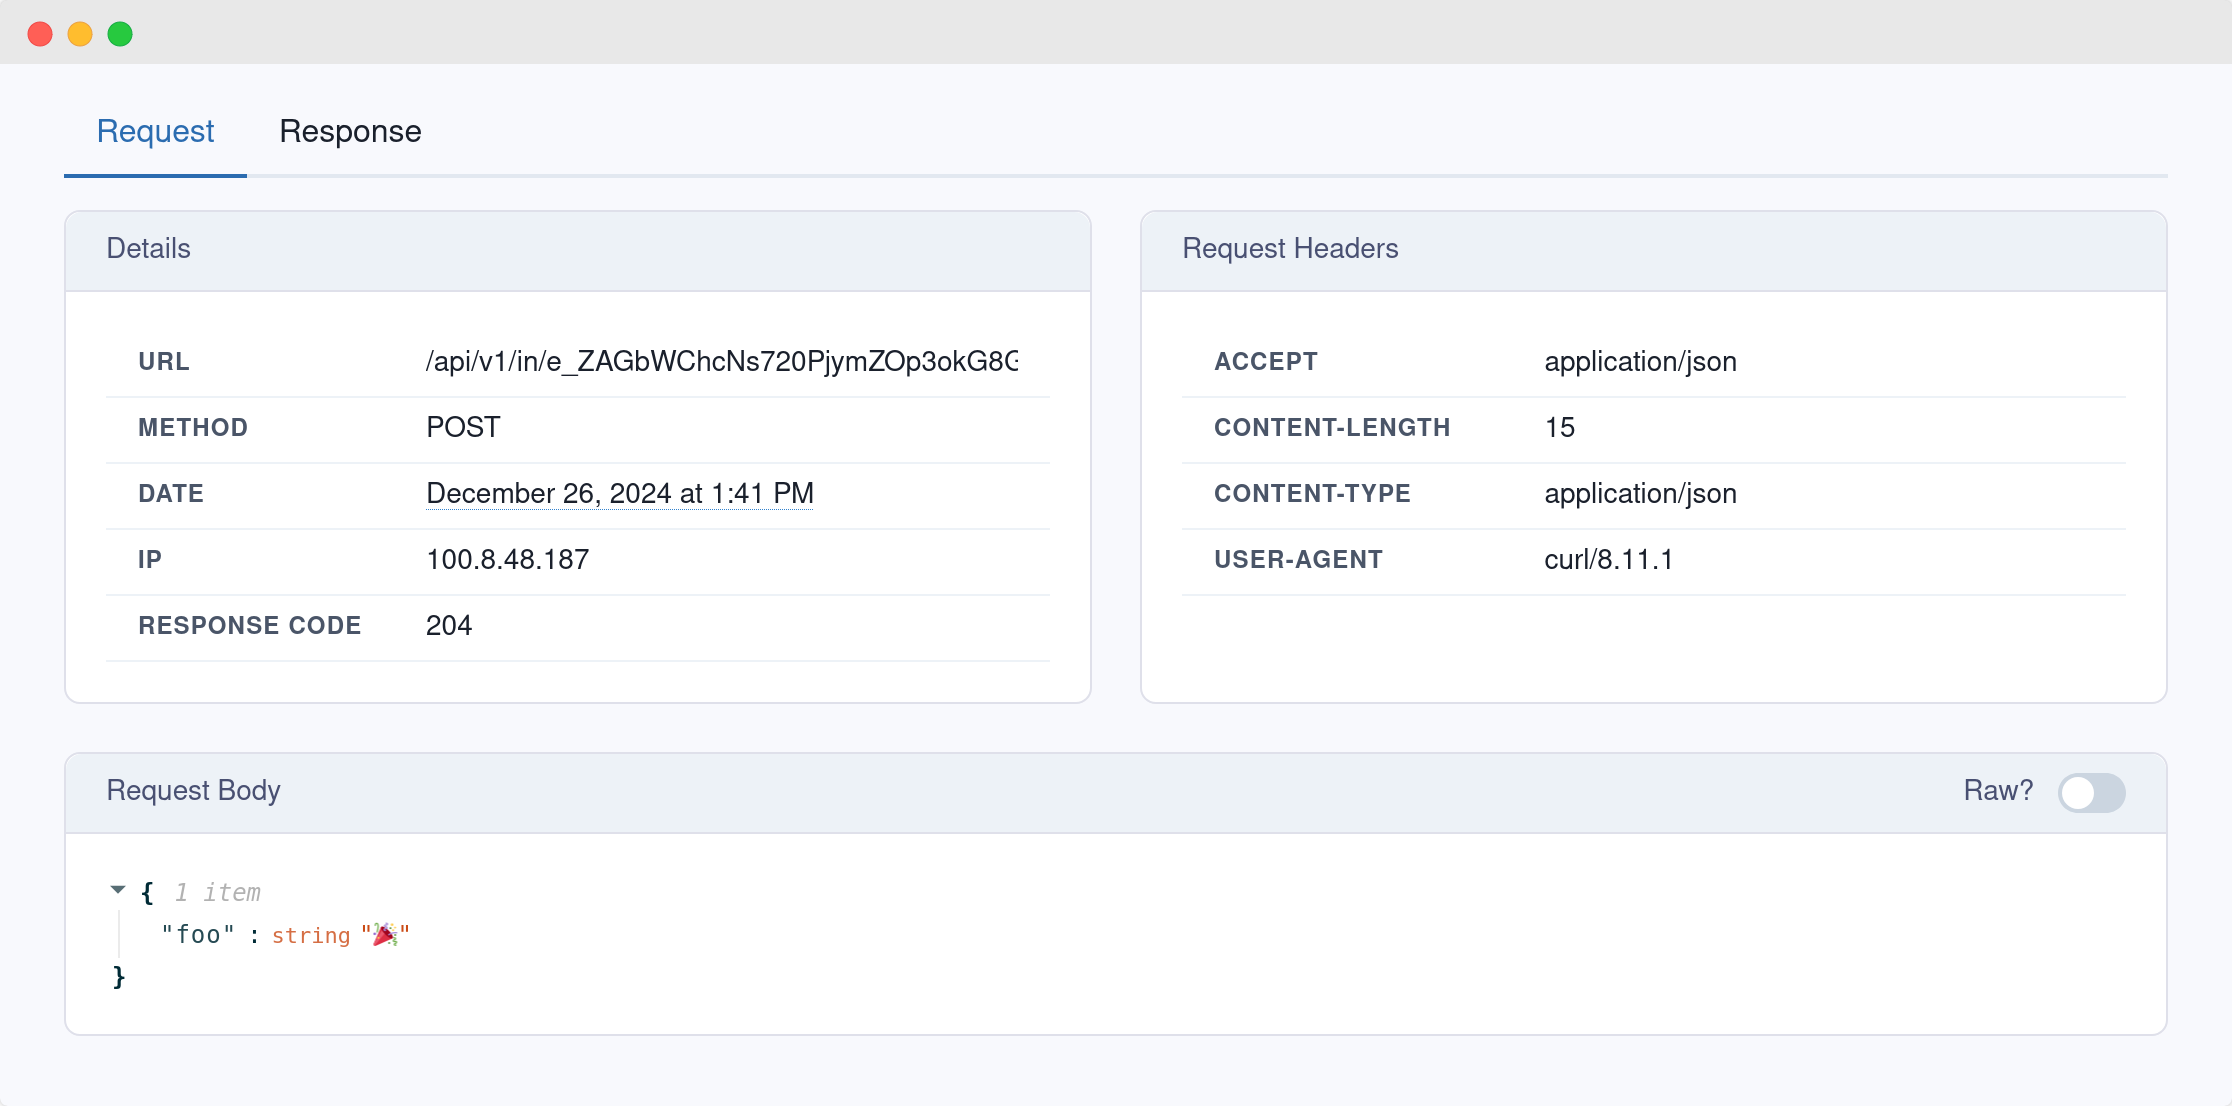Collapse the JSON object tree arrow
This screenshot has width=2232, height=1106.
pyautogui.click(x=118, y=889)
